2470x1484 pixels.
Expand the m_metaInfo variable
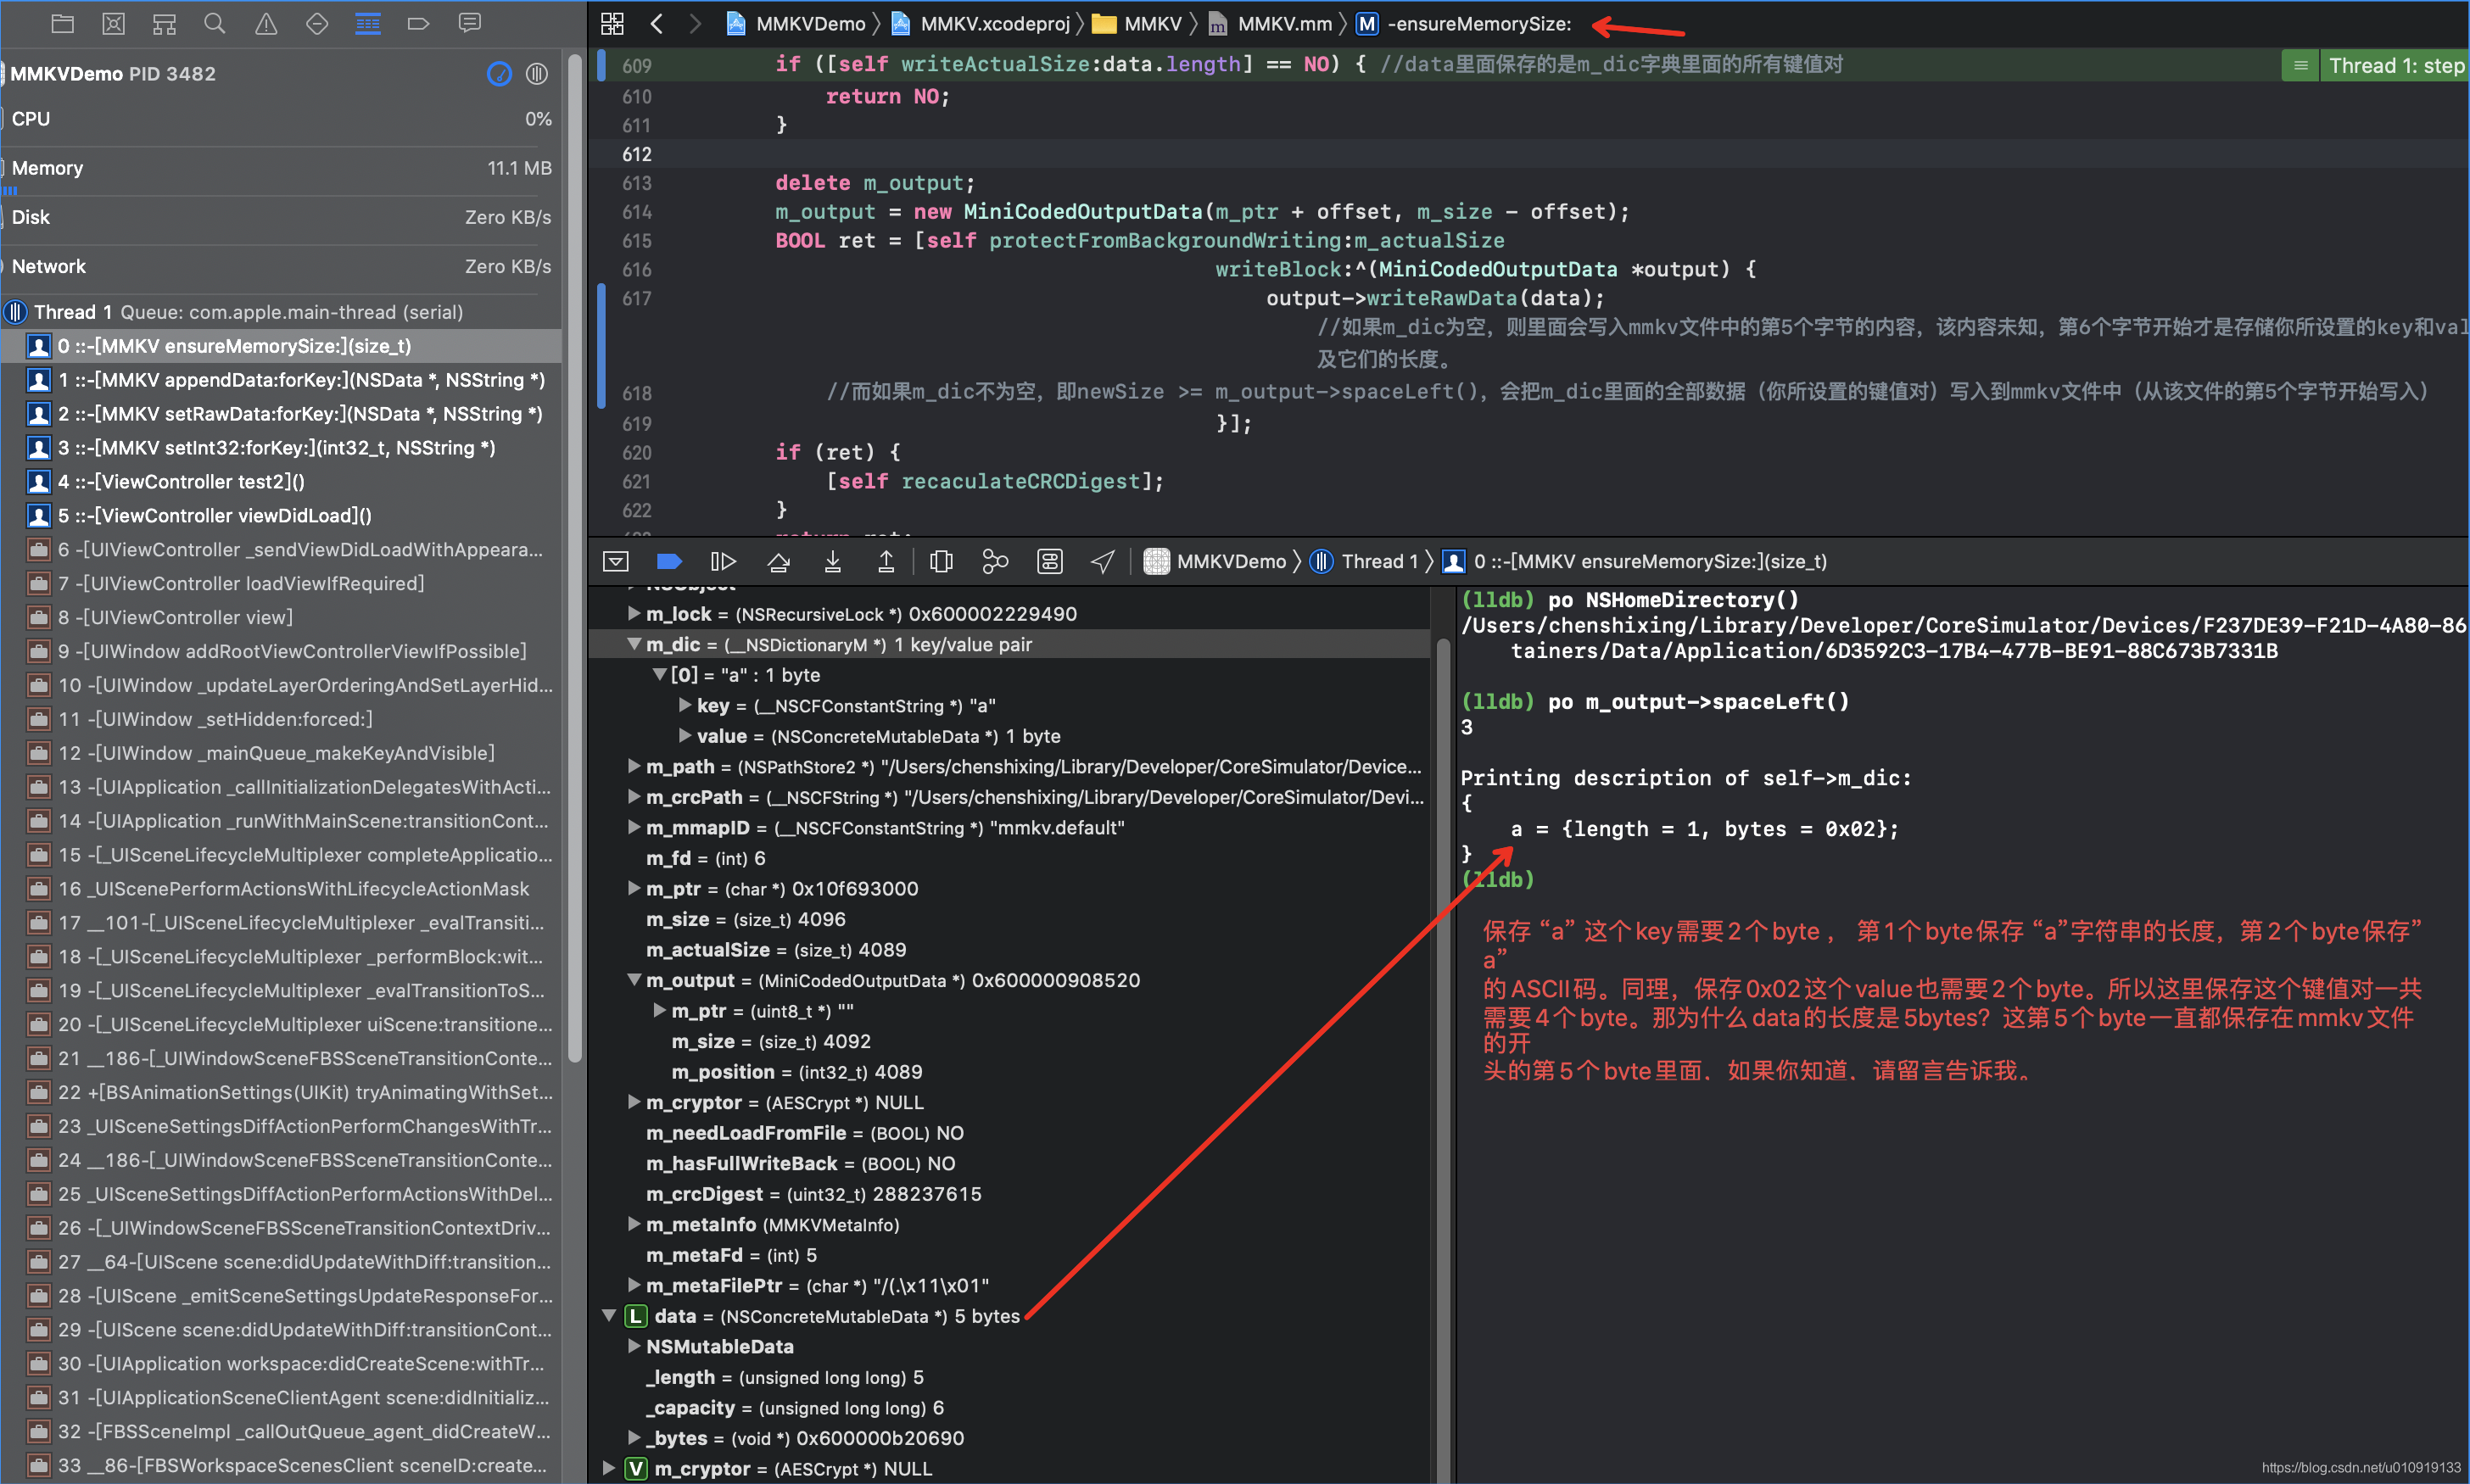point(633,1225)
